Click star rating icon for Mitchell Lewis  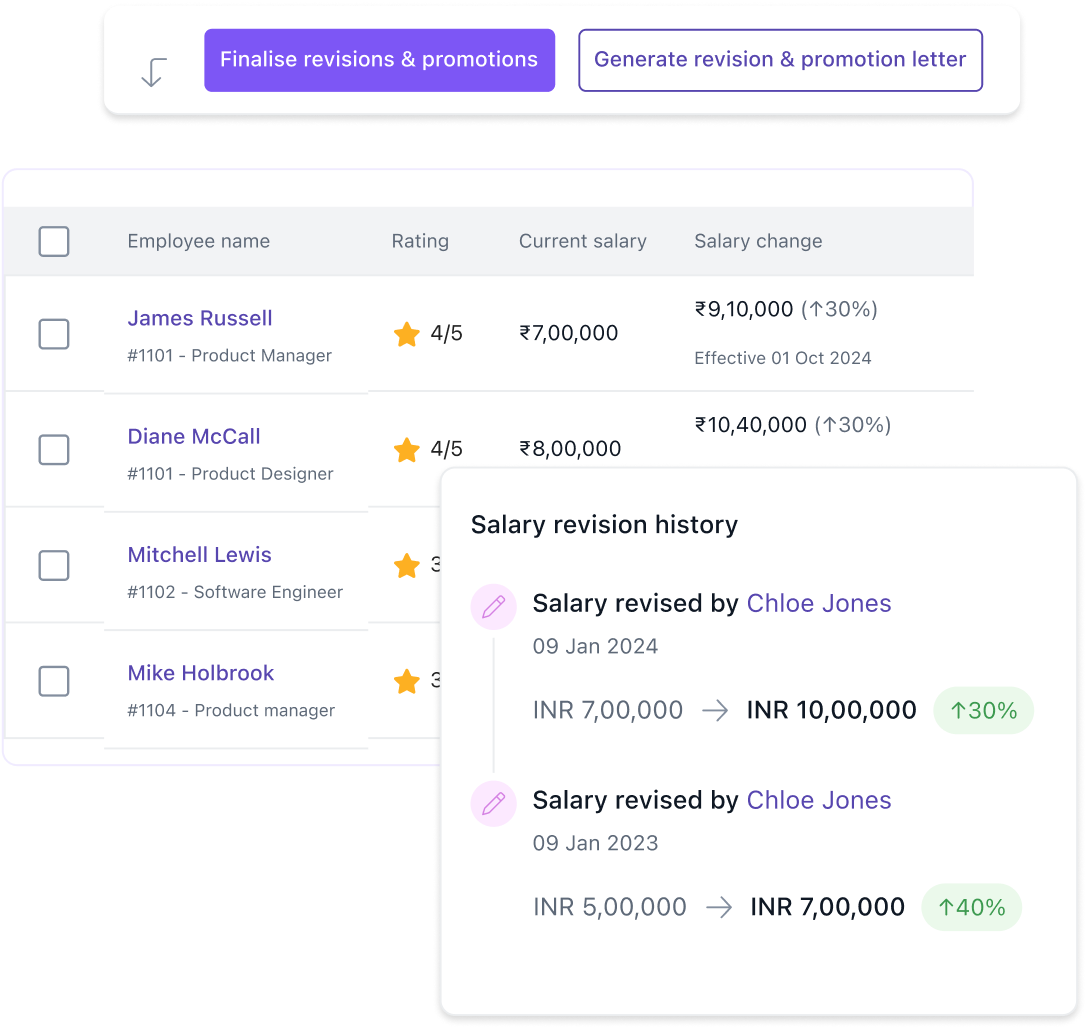(x=407, y=565)
